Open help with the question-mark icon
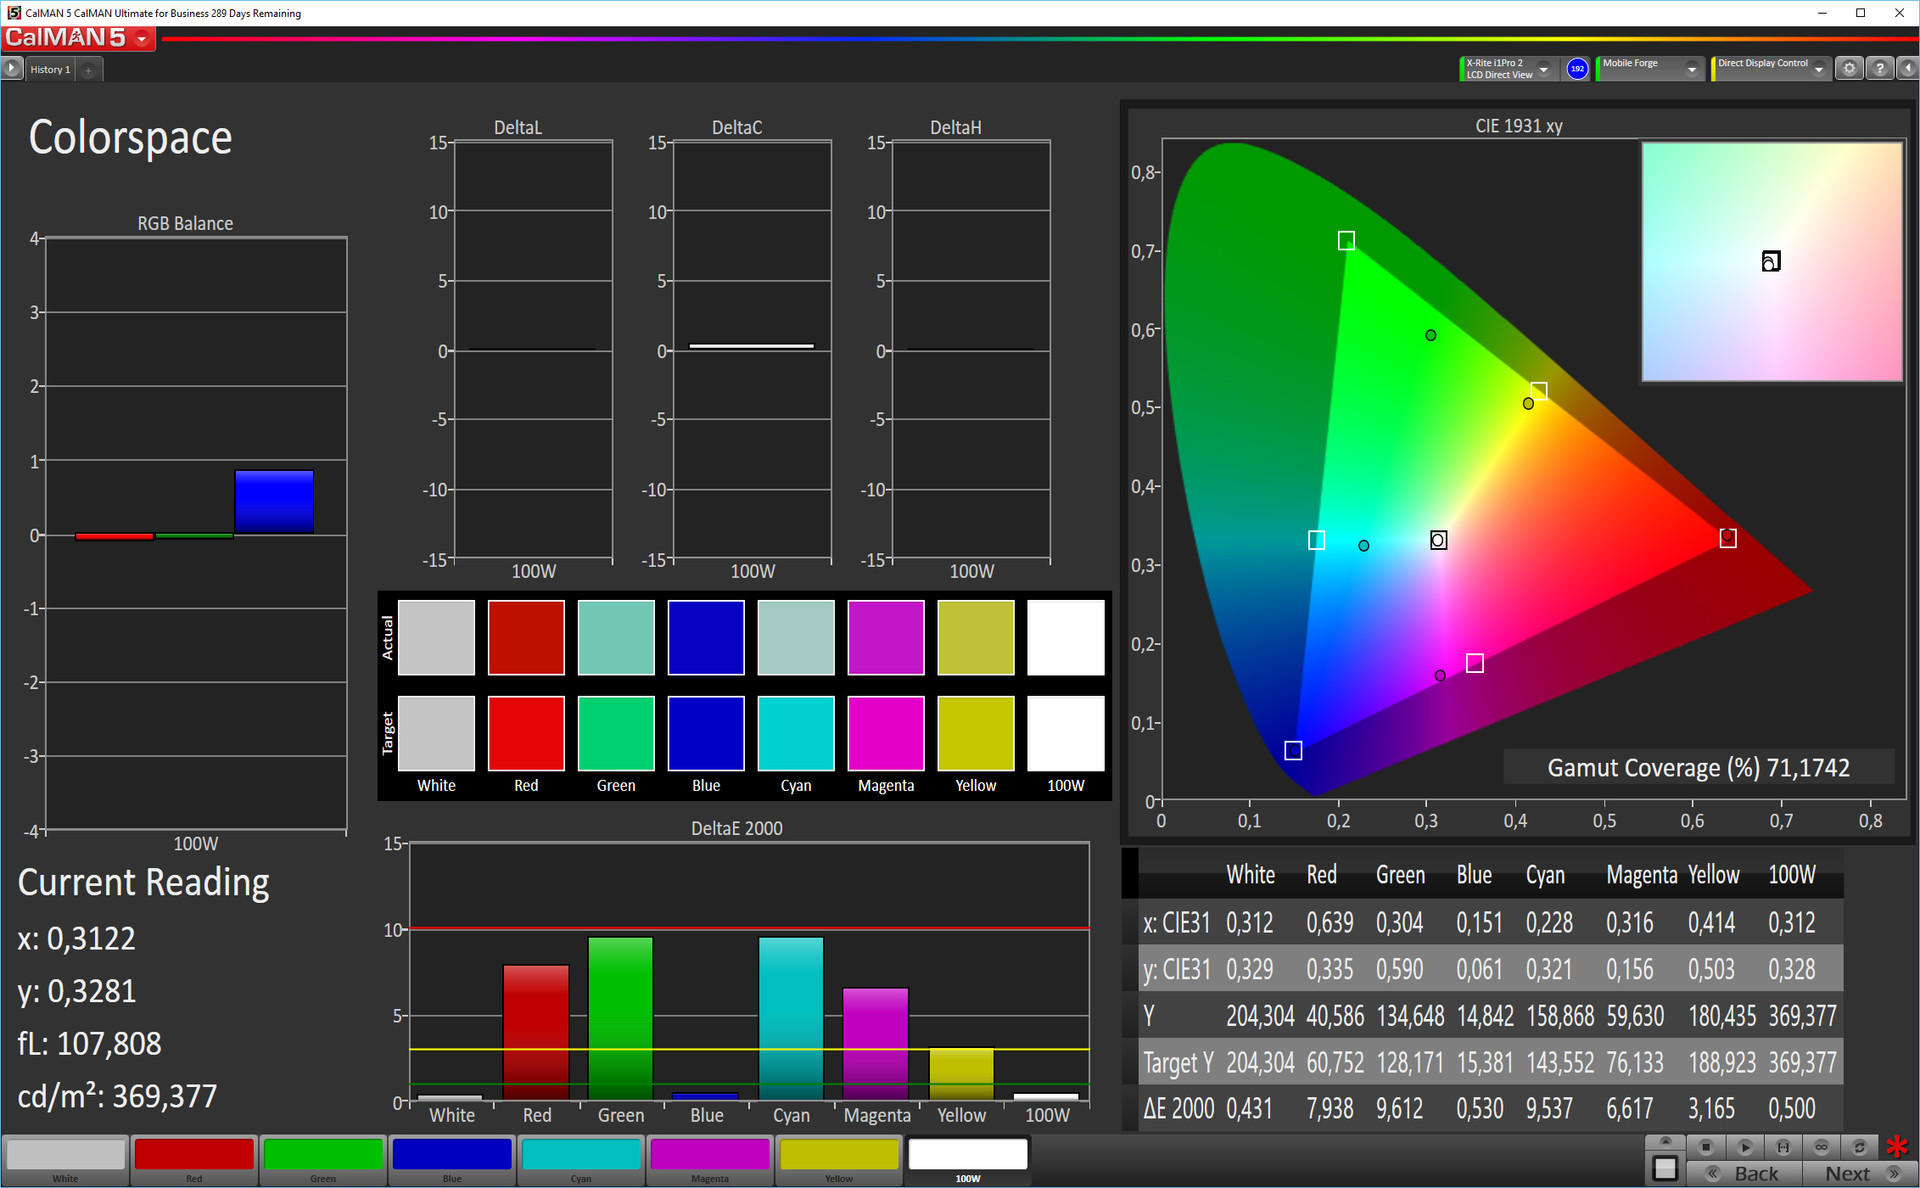The image size is (1920, 1188). (1879, 69)
